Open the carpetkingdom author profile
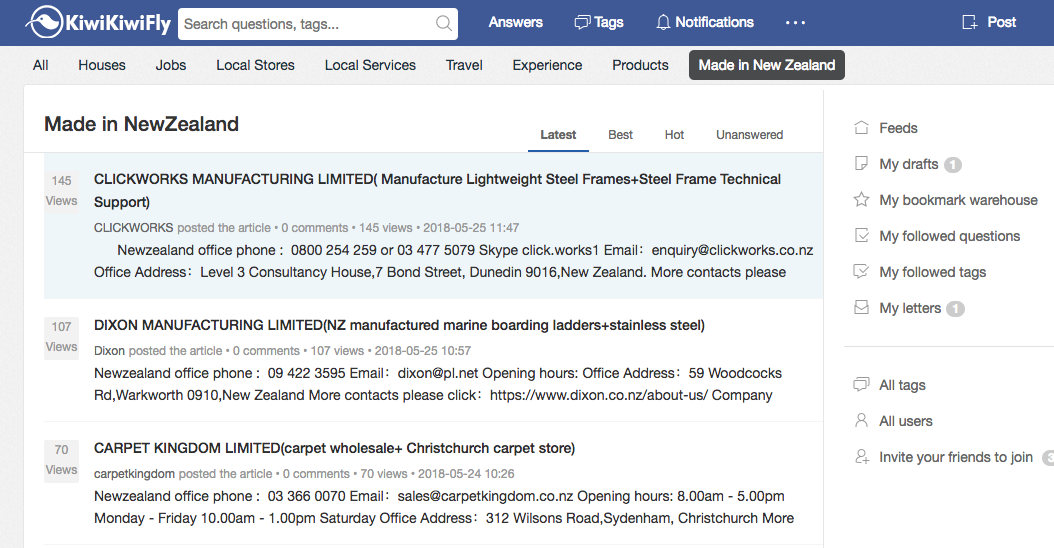 pyautogui.click(x=134, y=473)
